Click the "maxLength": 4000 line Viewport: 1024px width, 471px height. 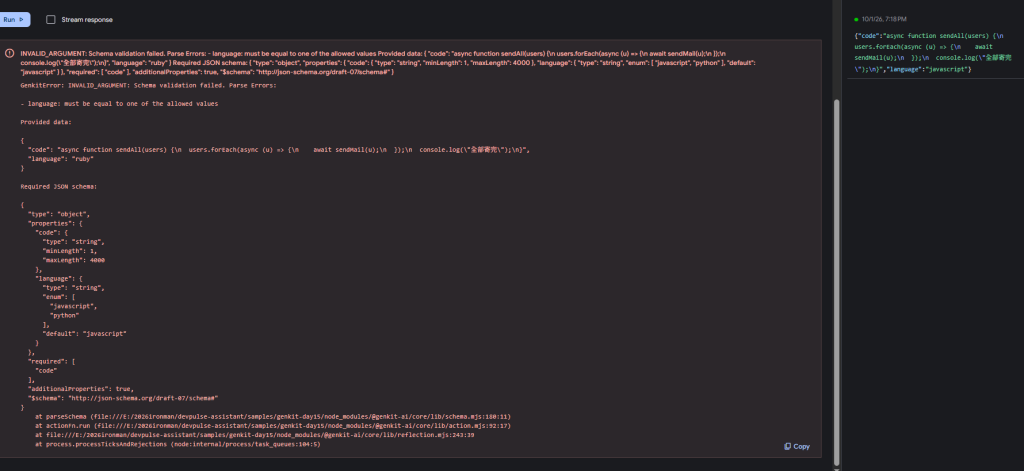[x=74, y=260]
